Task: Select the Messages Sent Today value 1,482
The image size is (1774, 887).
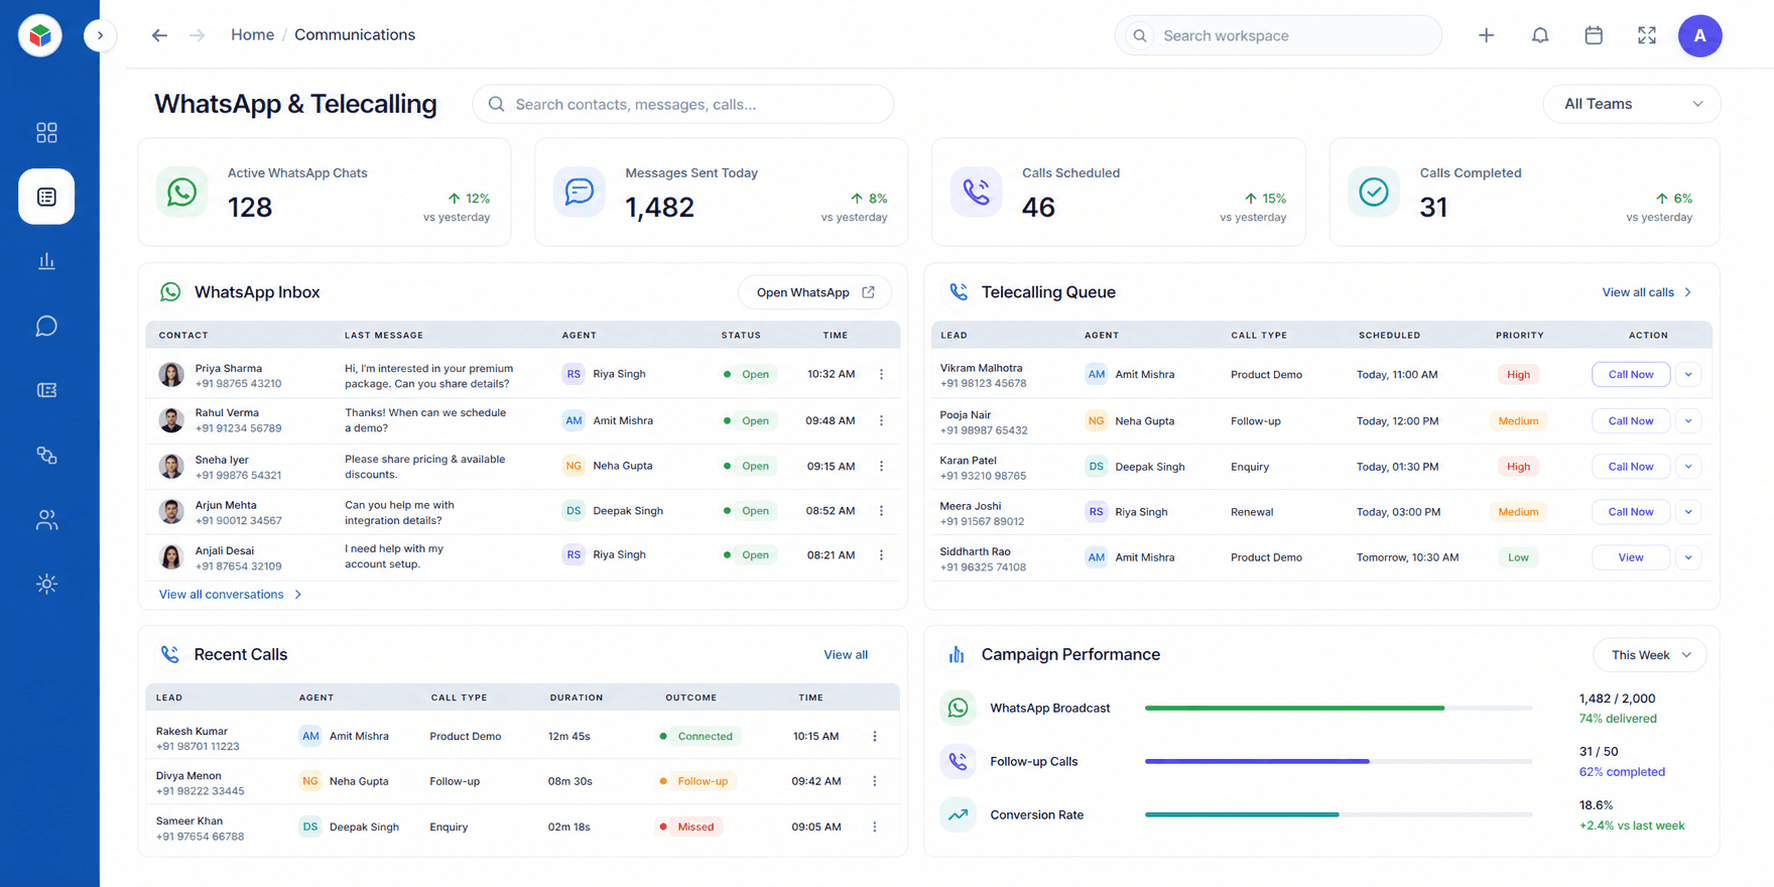Action: [x=659, y=207]
